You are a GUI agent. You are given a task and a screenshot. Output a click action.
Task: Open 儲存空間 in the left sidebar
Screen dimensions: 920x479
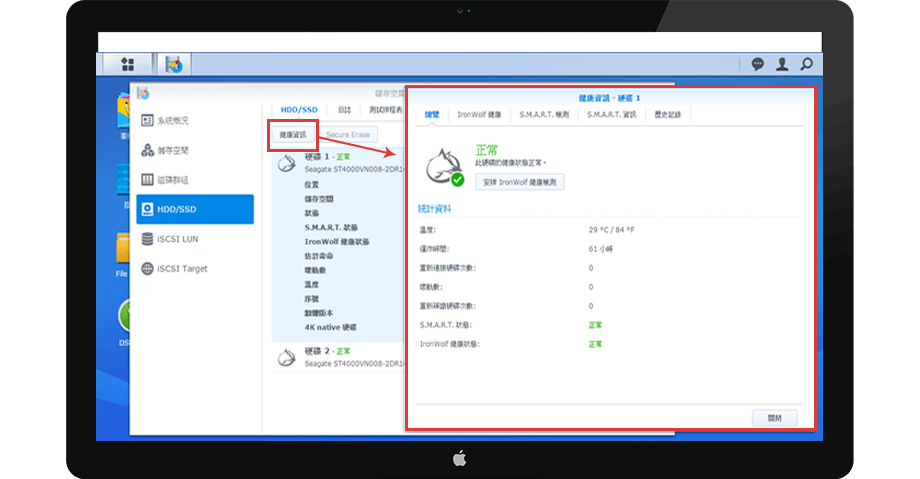coord(165,150)
